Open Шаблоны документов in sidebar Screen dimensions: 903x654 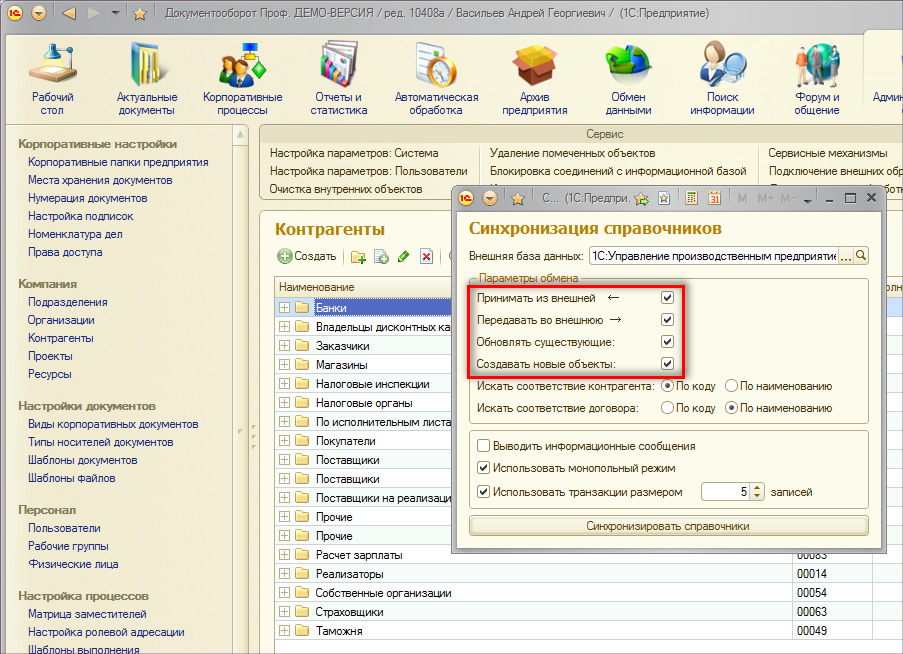[82, 460]
